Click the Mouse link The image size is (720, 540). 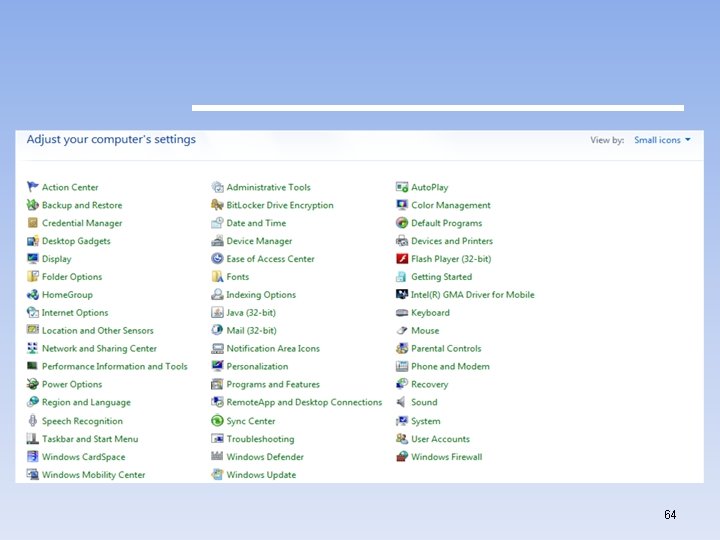point(425,330)
